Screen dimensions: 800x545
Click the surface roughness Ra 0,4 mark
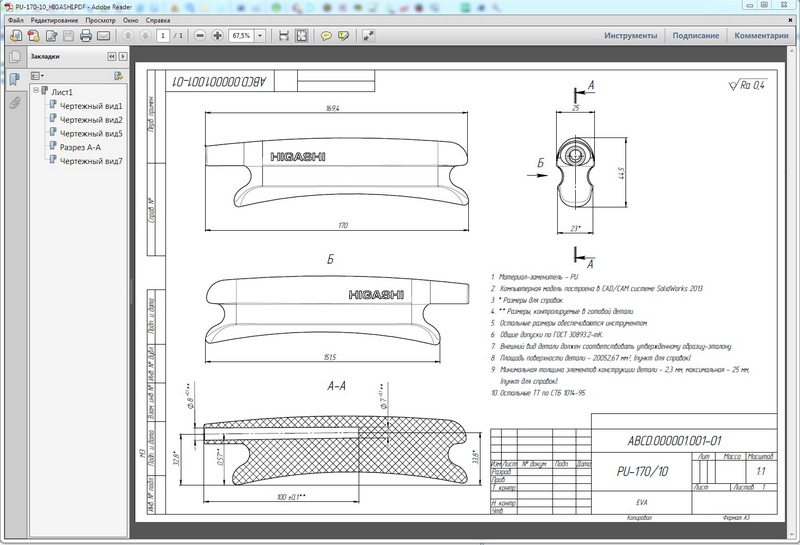pyautogui.click(x=748, y=85)
